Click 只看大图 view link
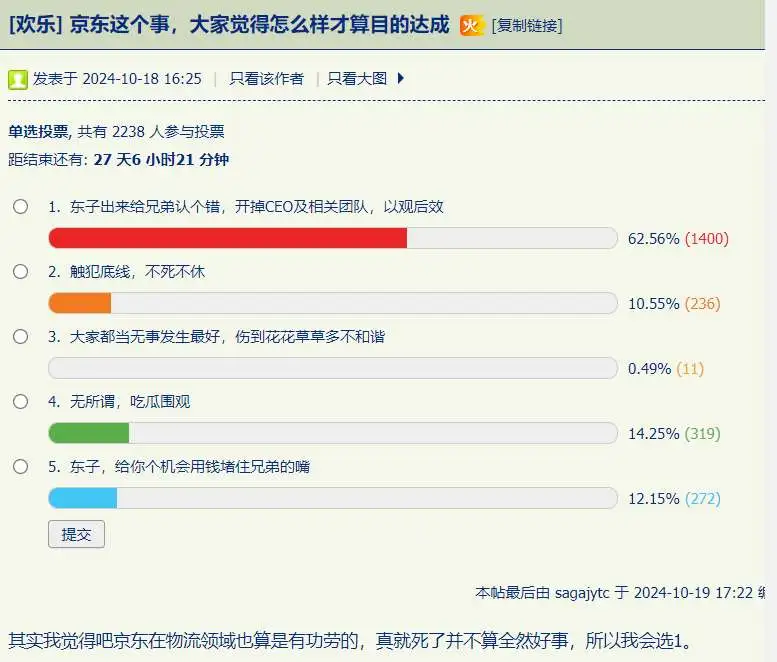Viewport: 777px width, 662px height. pos(357,78)
